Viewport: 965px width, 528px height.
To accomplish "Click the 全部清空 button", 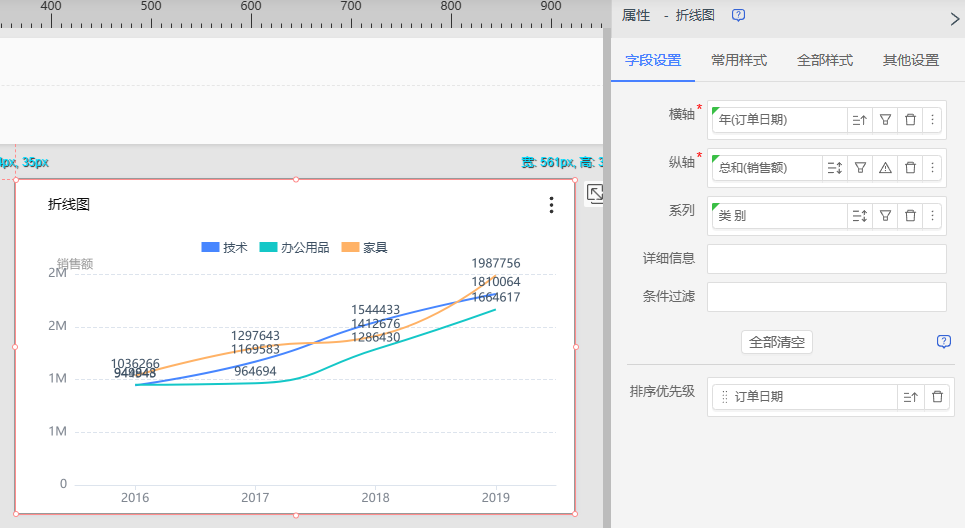I will [x=777, y=342].
